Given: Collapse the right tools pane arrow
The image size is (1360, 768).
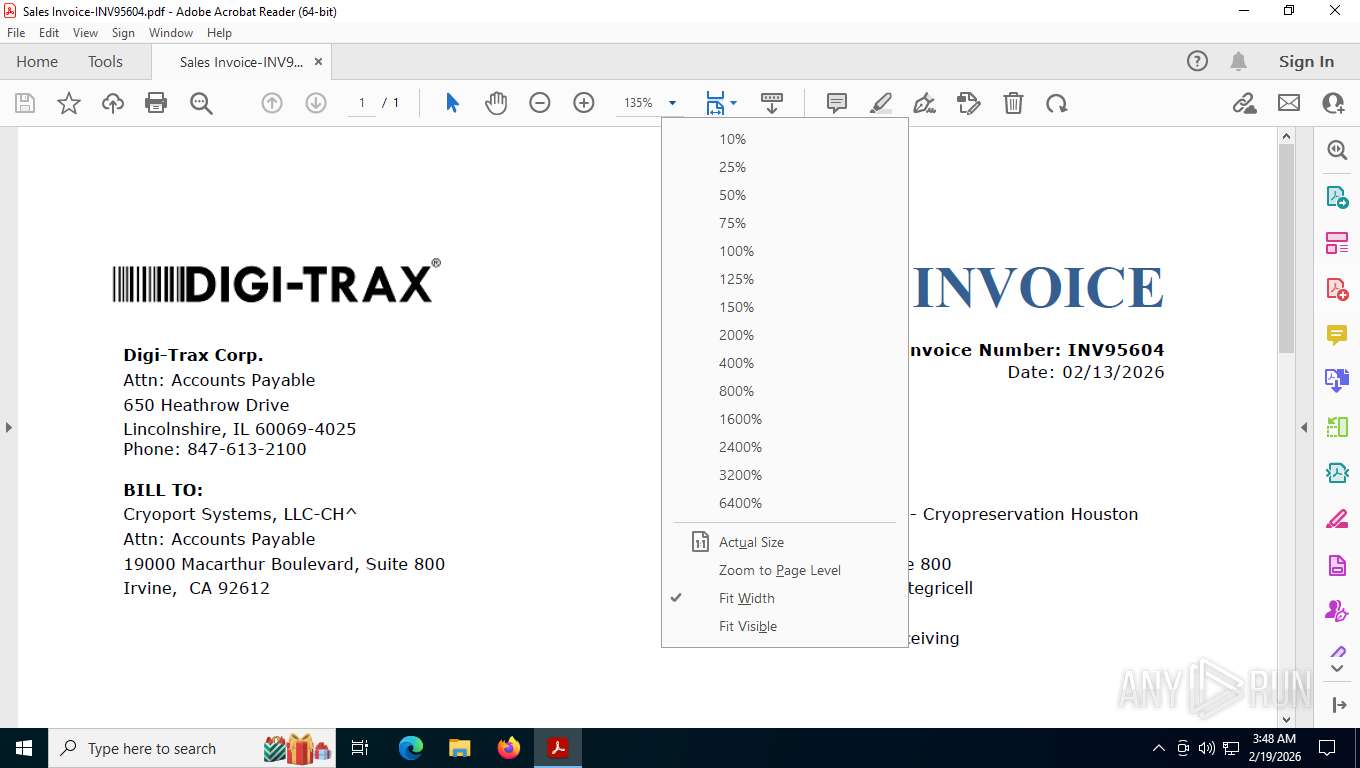Looking at the screenshot, I should tap(1304, 427).
